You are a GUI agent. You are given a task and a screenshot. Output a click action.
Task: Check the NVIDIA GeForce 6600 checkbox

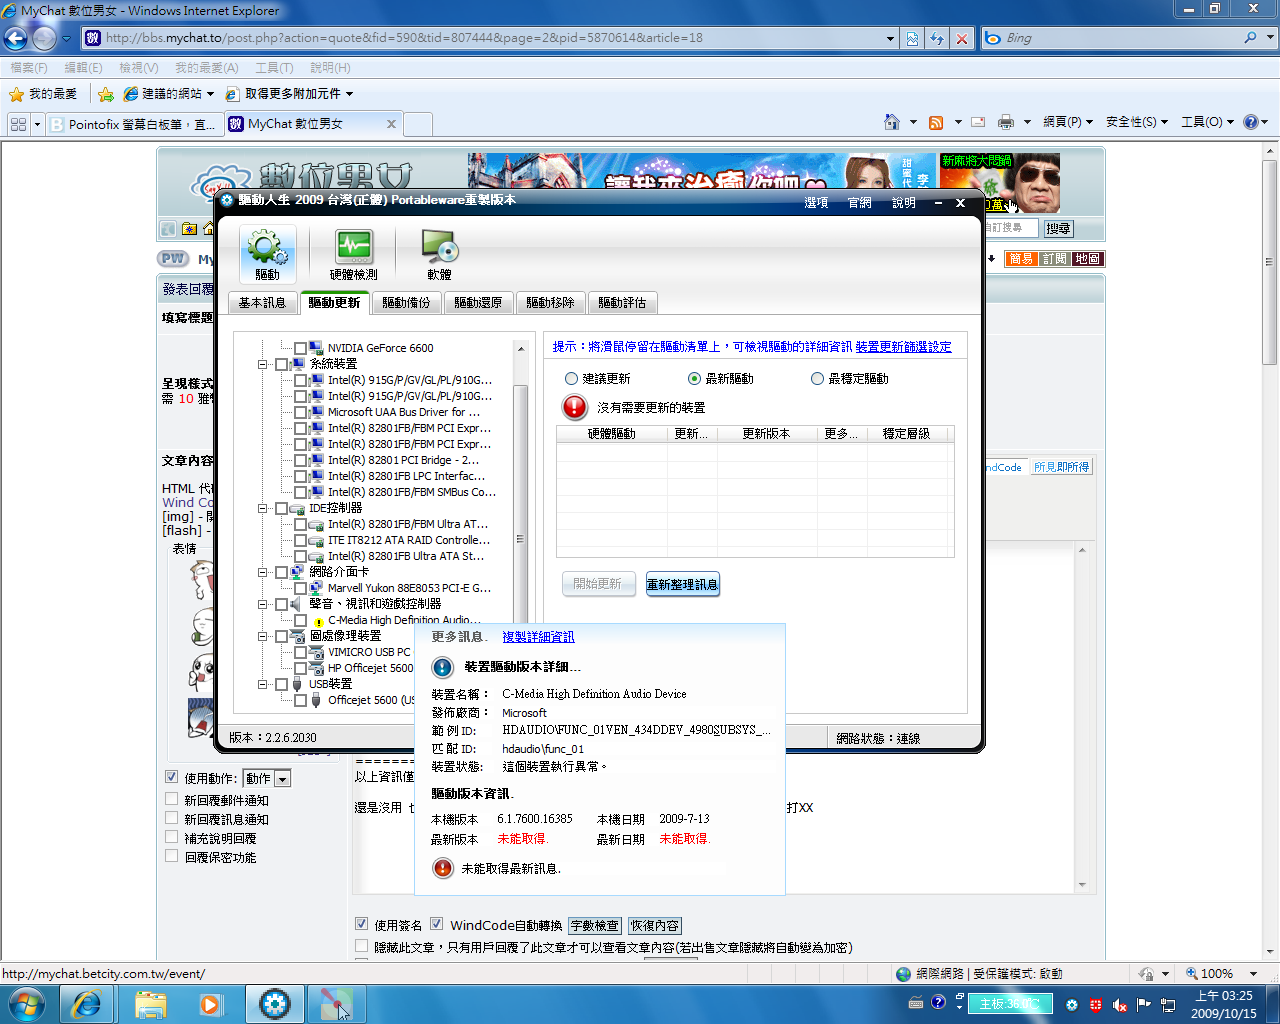click(x=300, y=348)
